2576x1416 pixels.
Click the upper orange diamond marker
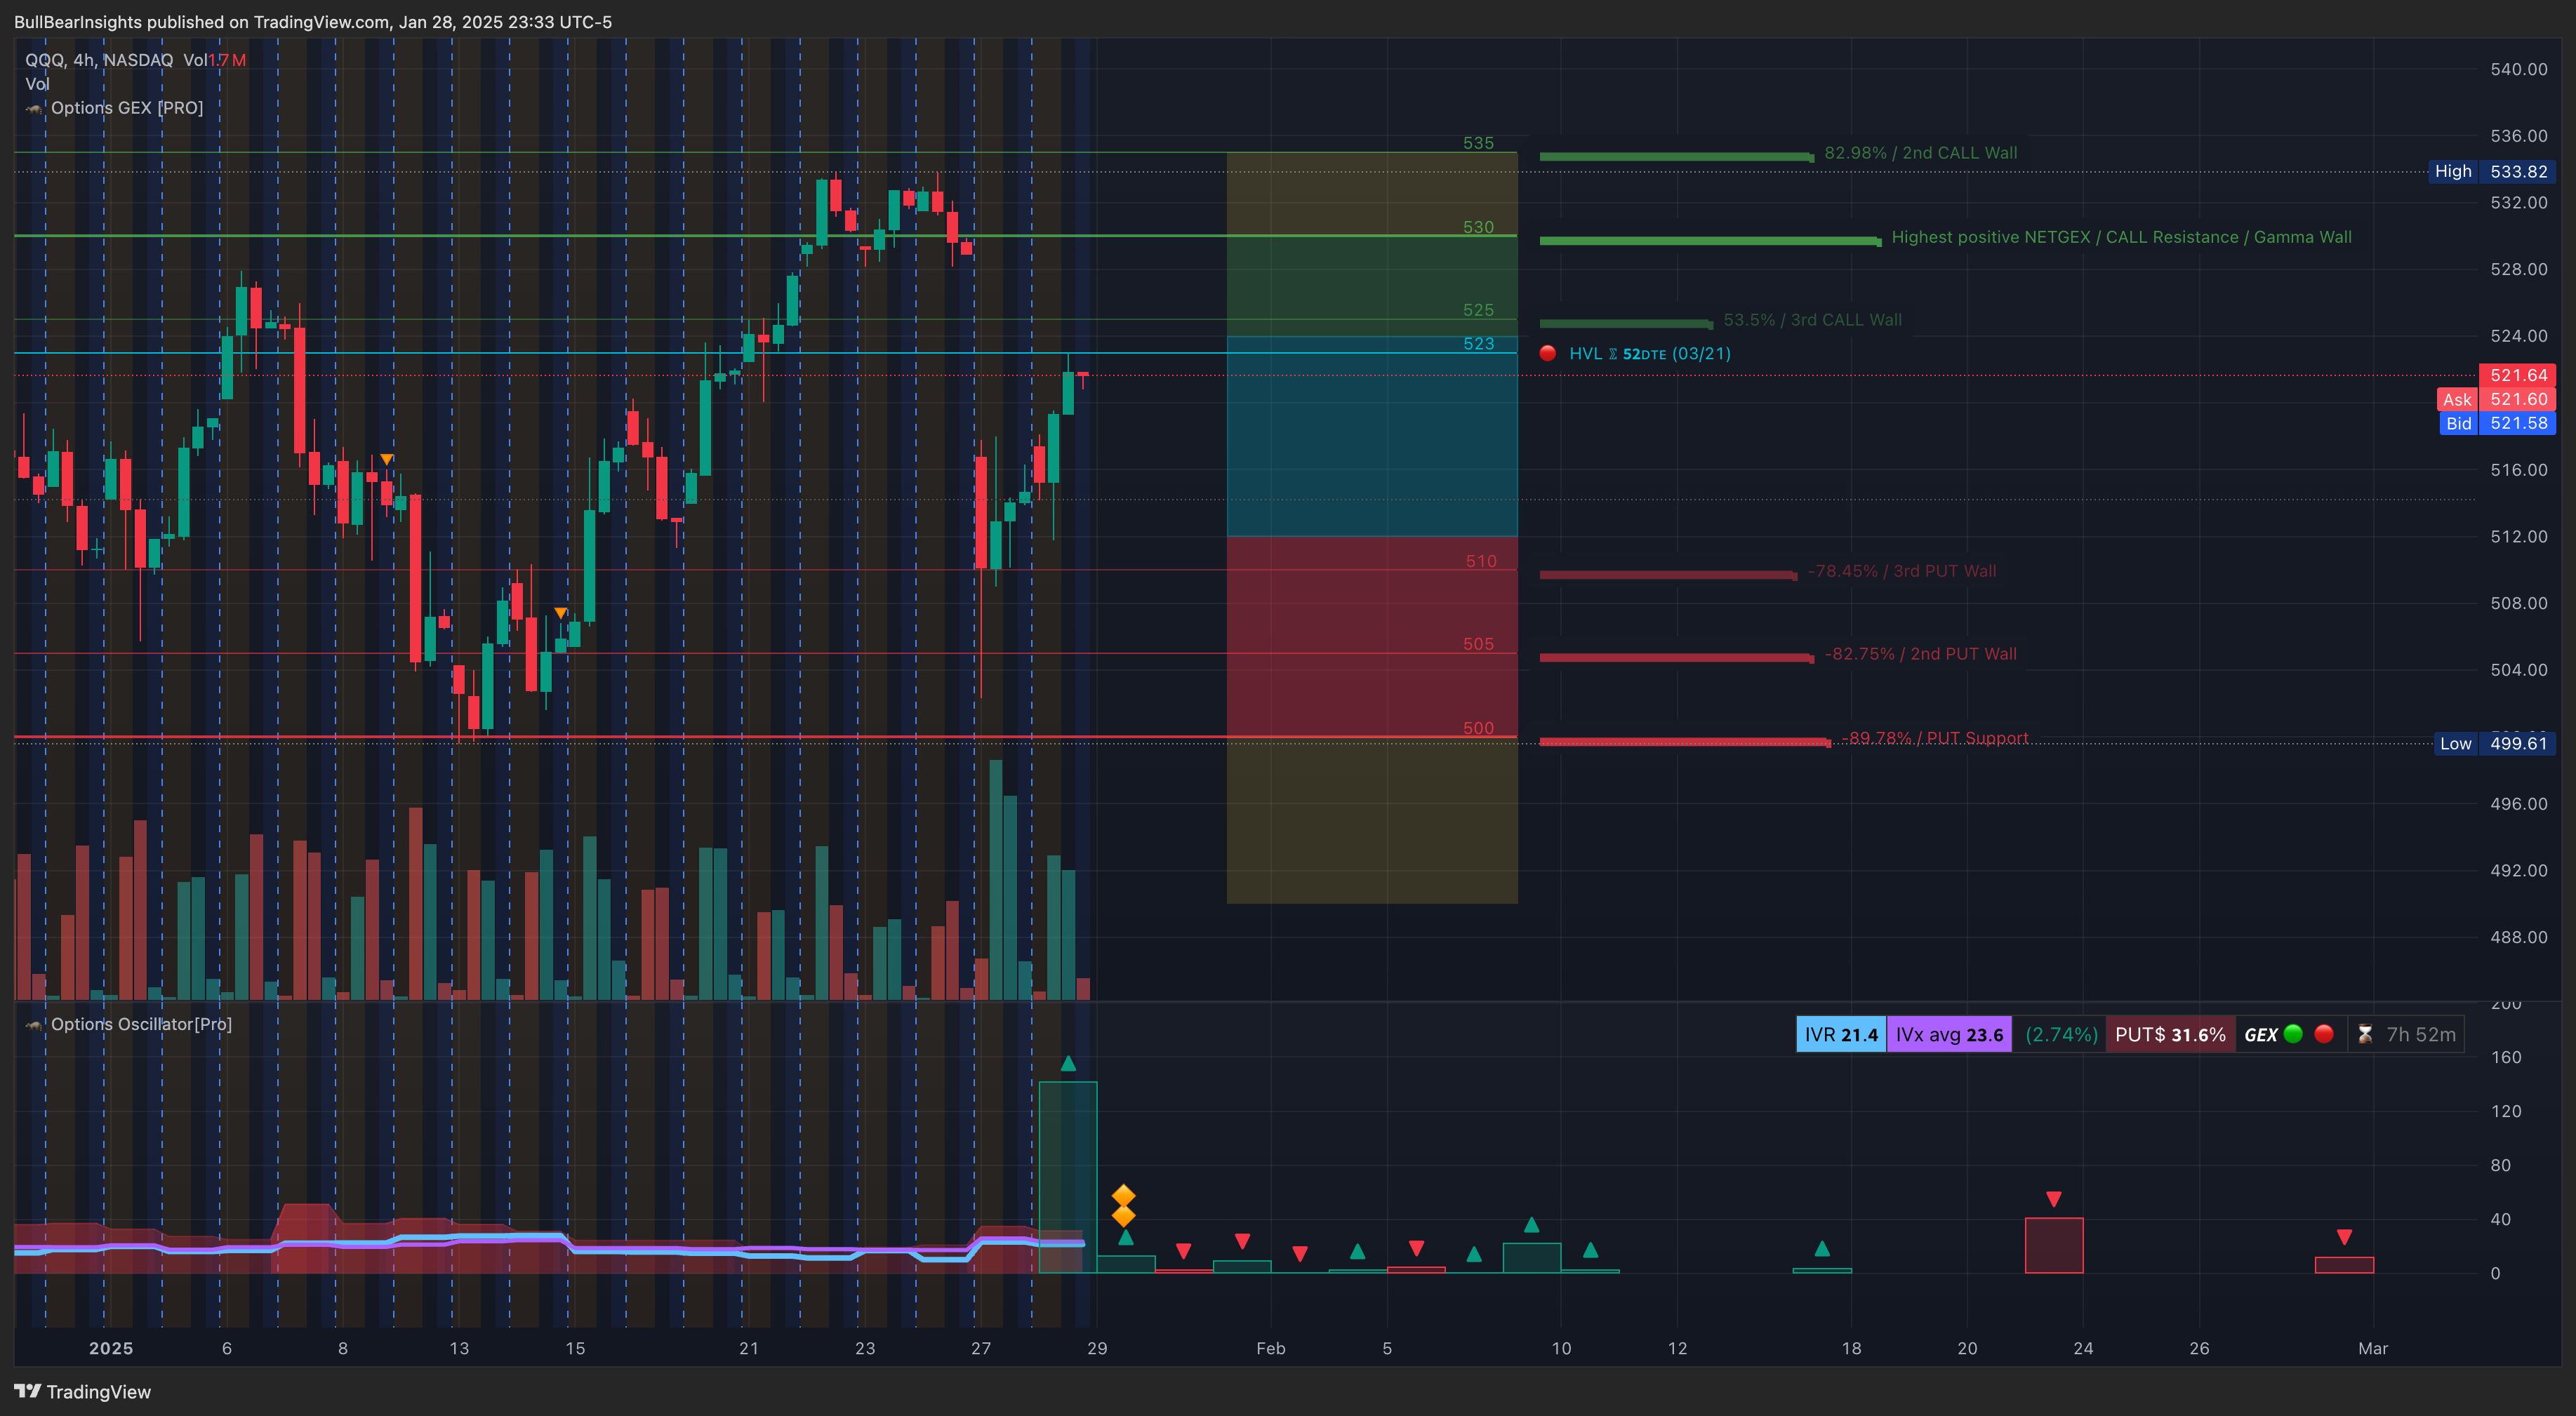tap(1123, 1196)
